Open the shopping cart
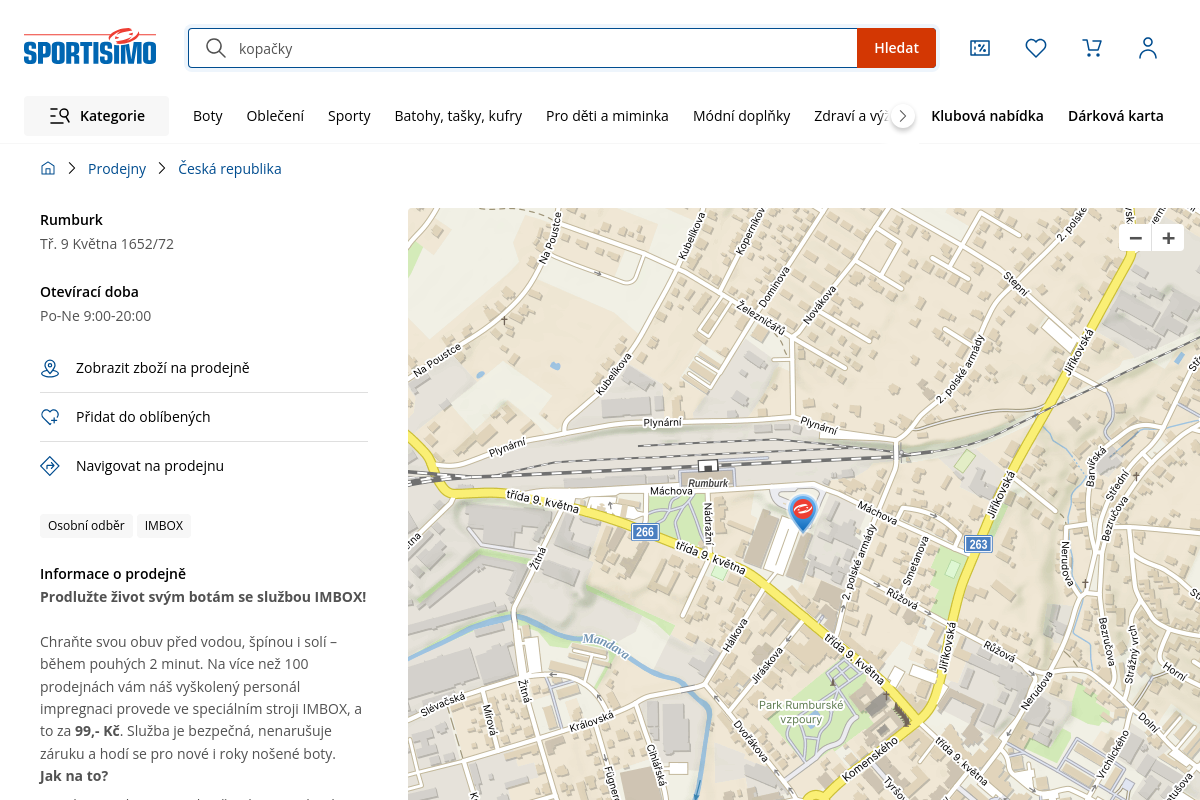 coord(1092,48)
